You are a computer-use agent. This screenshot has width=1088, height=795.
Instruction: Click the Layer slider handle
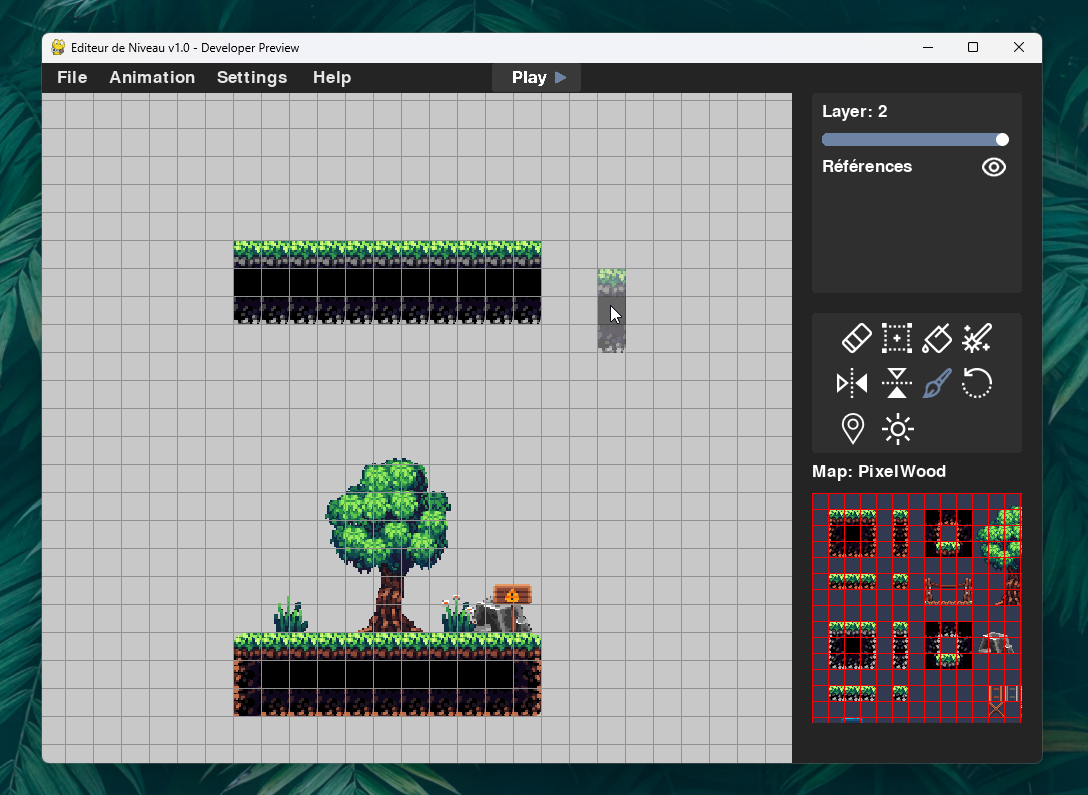point(1002,139)
